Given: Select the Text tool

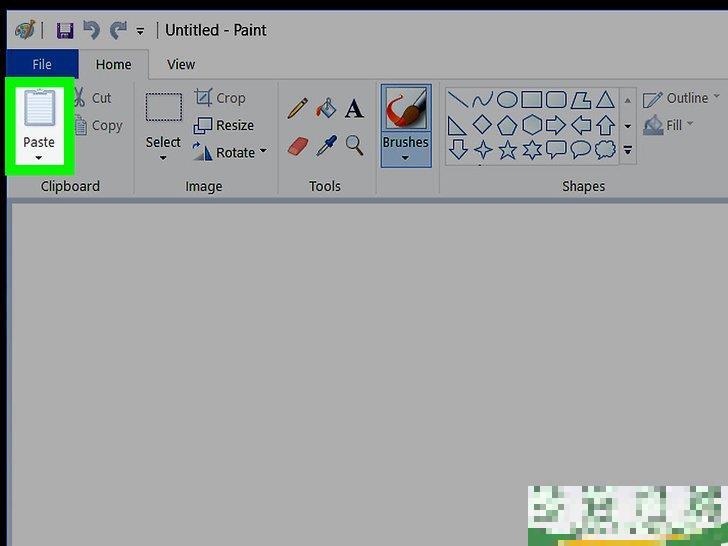Looking at the screenshot, I should click(354, 109).
